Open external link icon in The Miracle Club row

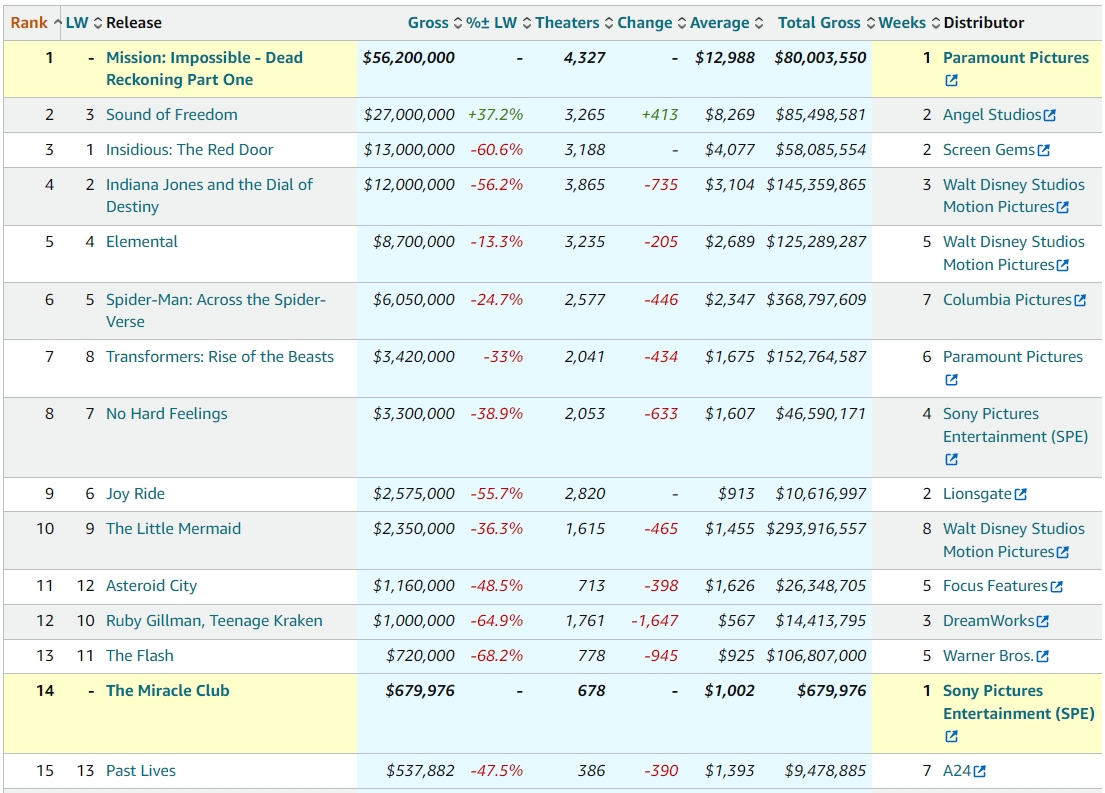coord(951,737)
